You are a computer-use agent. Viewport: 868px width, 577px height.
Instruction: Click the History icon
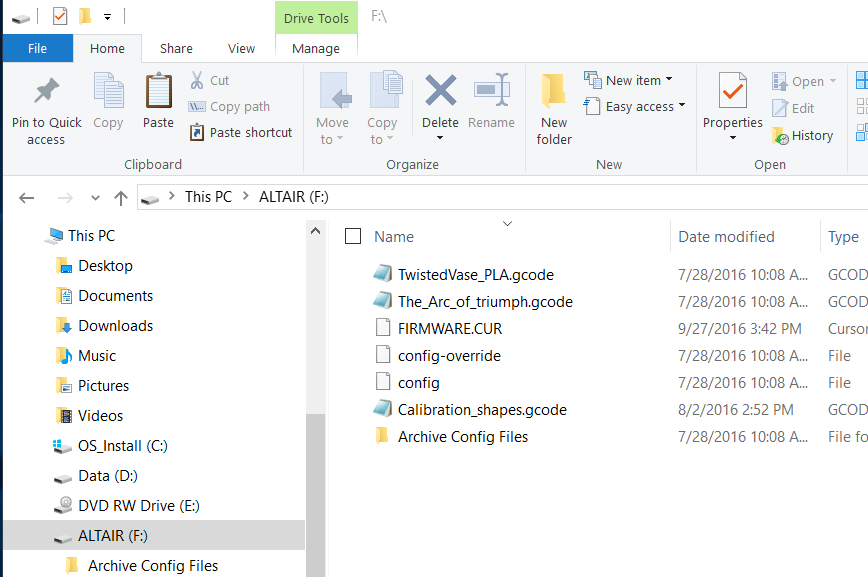(780, 136)
